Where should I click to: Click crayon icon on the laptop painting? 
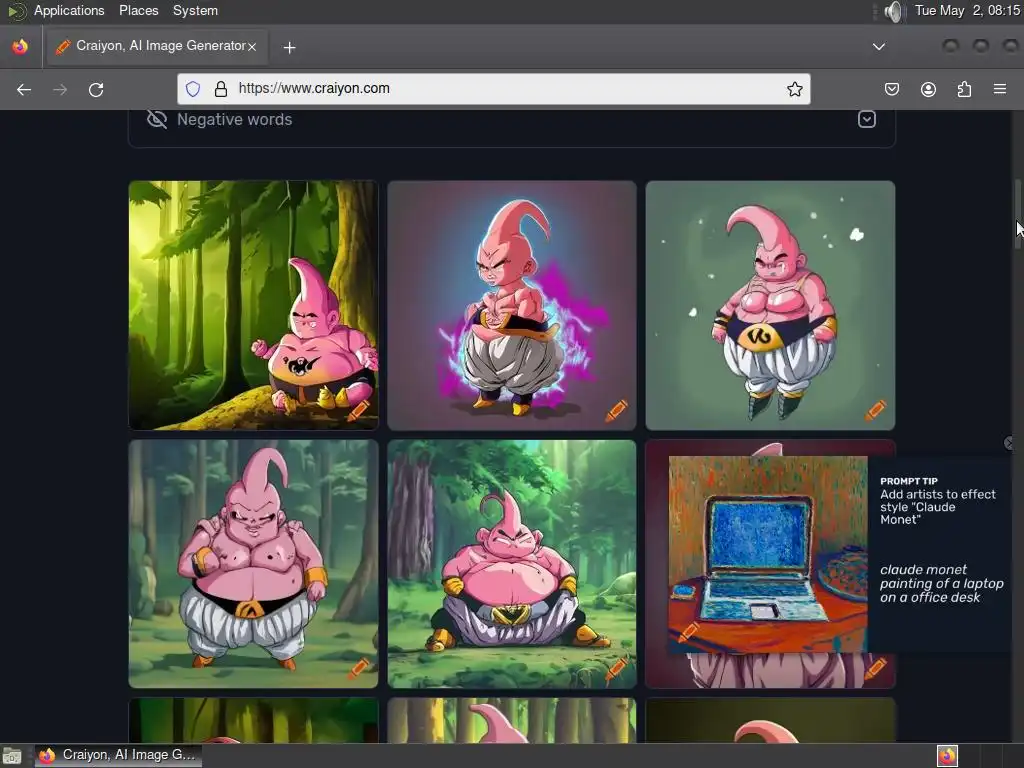point(688,632)
